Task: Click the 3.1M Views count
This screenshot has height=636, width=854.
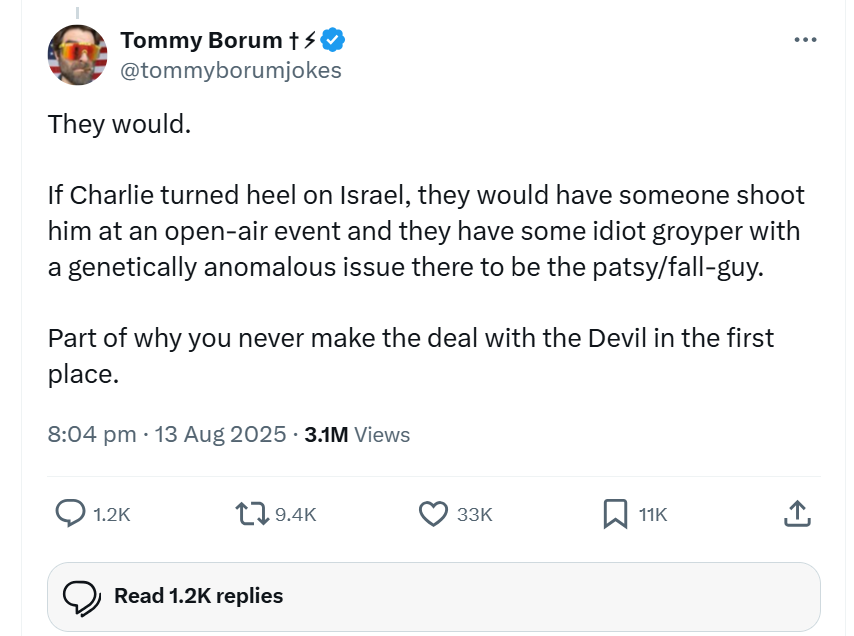Action: 357,435
